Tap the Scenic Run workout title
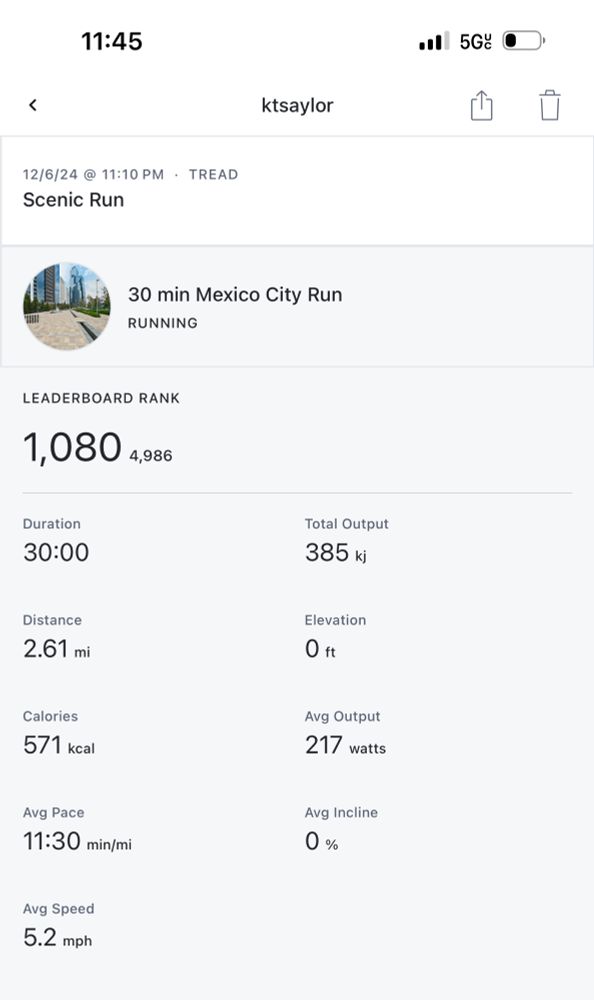The width and height of the screenshot is (594, 1000). click(73, 200)
